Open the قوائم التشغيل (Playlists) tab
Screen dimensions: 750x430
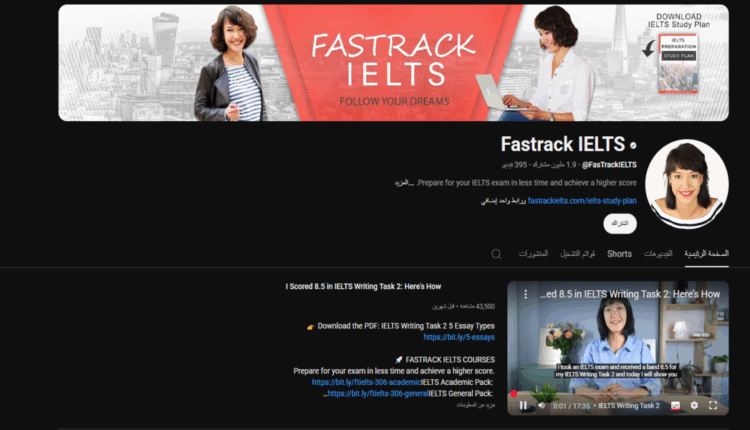click(x=577, y=254)
